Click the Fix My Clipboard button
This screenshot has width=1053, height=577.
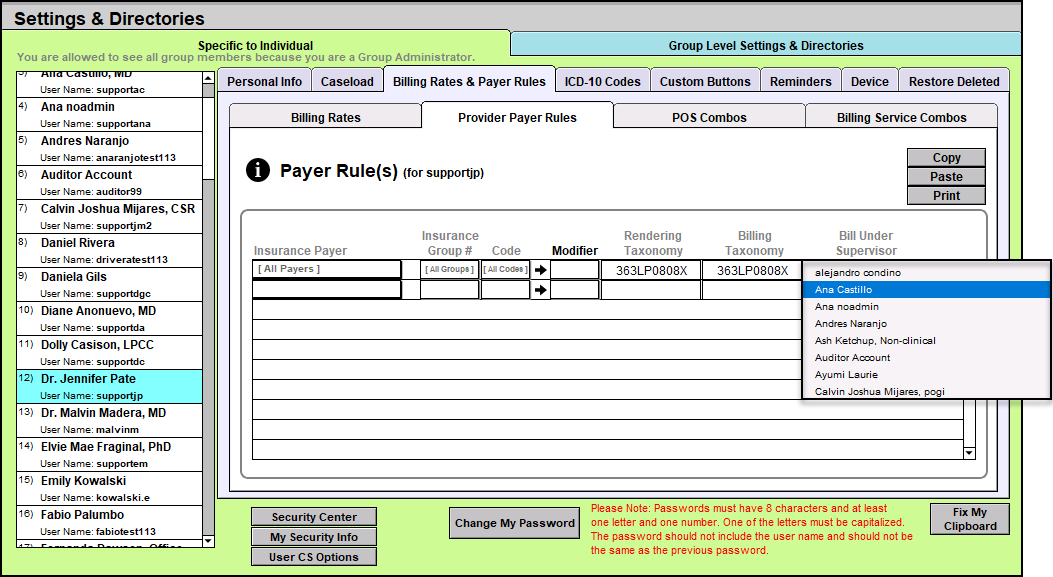click(x=969, y=519)
